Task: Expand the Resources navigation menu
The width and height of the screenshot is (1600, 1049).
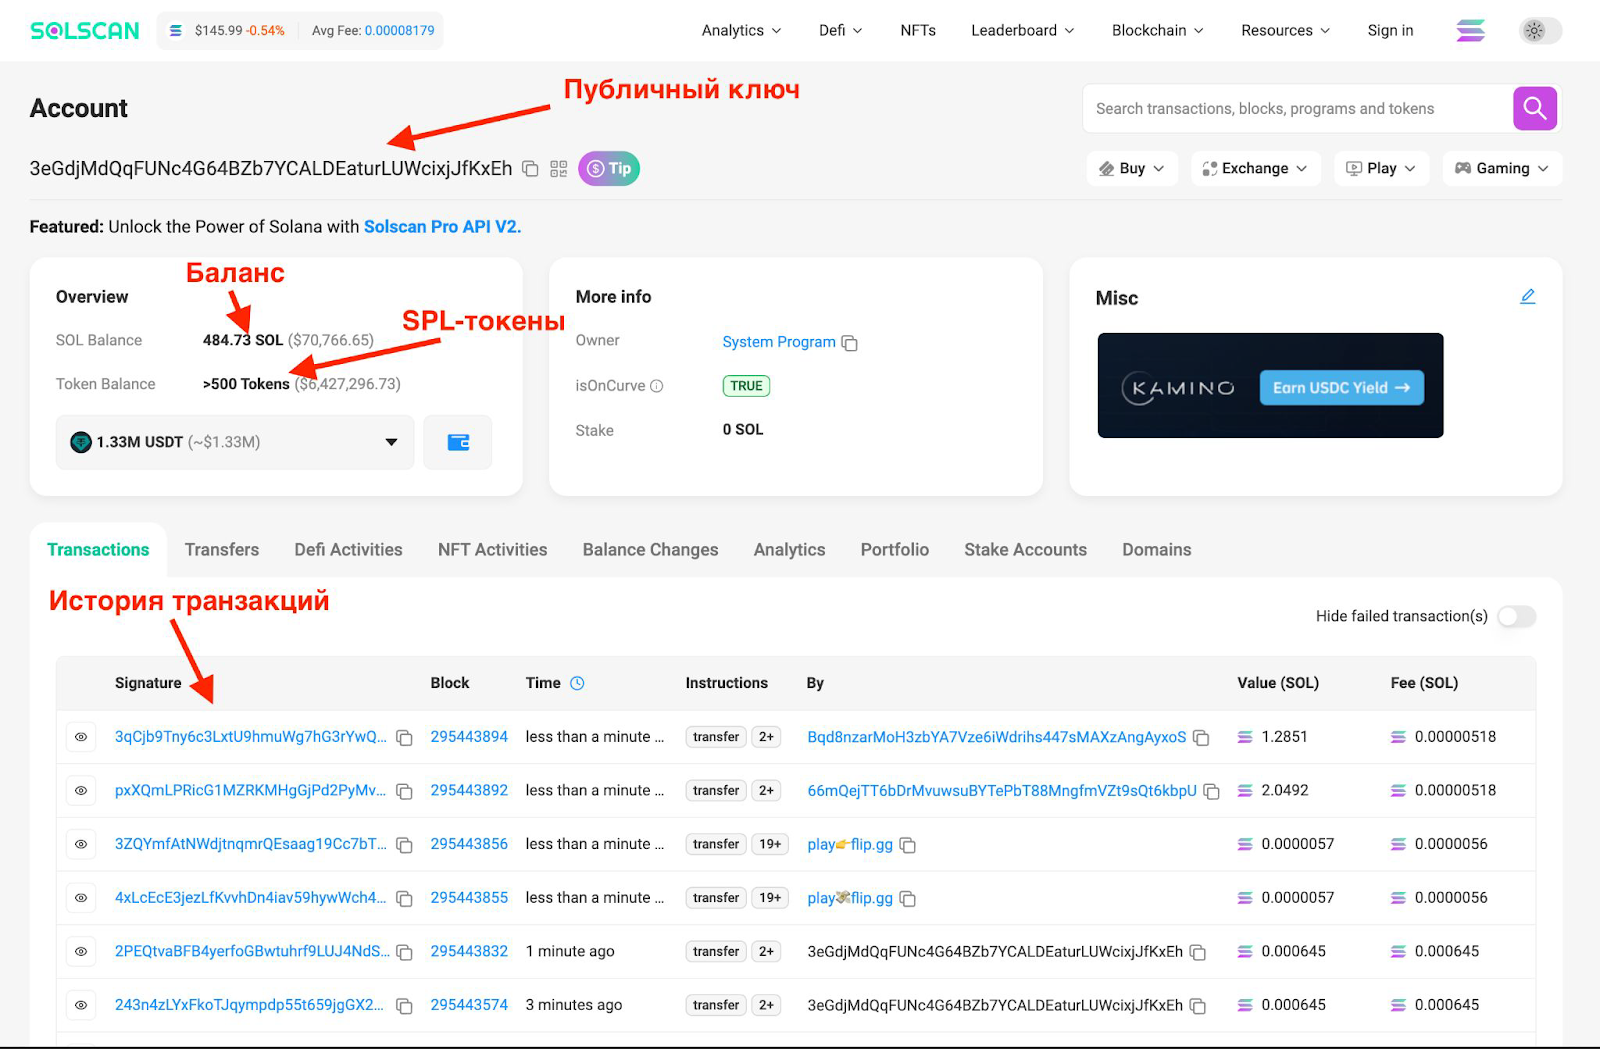Action: click(1285, 31)
